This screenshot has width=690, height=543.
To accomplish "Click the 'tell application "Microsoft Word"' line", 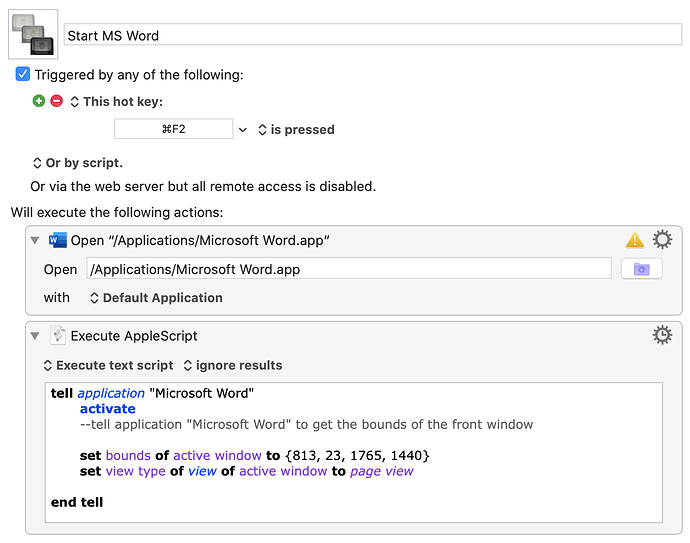I will pos(152,393).
